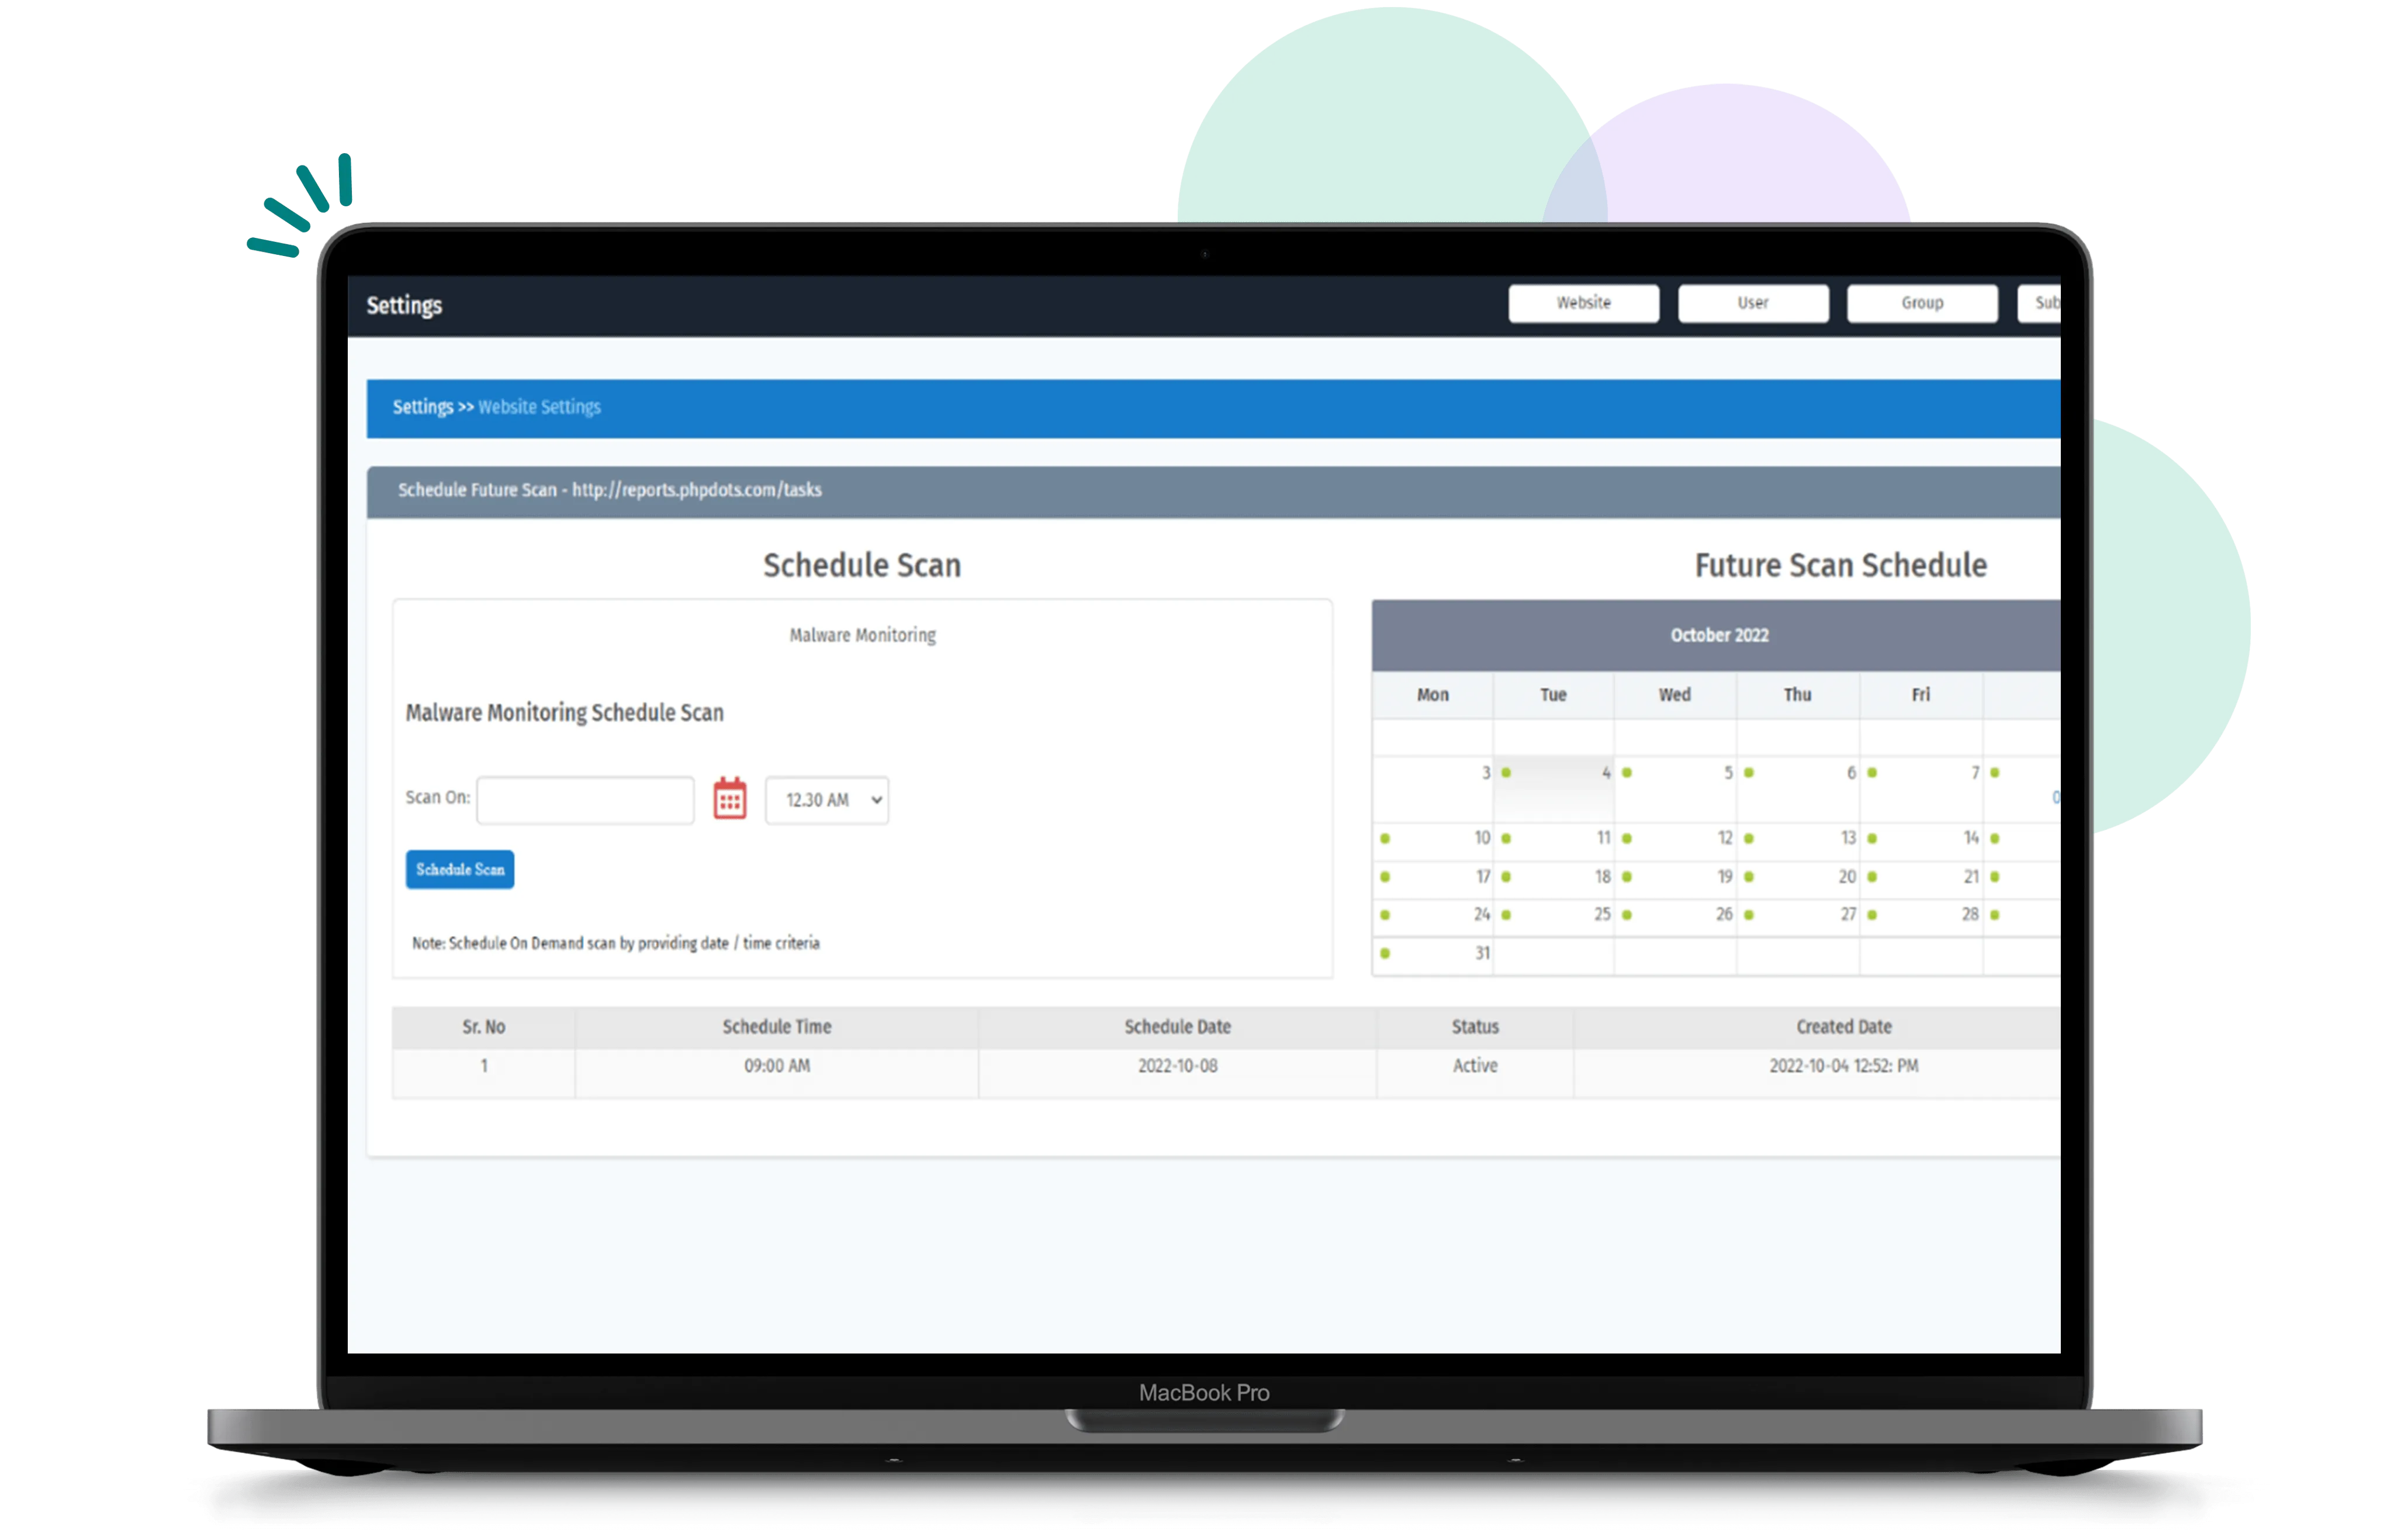
Task: Expand the 12.30 AM time dropdown
Action: point(826,800)
